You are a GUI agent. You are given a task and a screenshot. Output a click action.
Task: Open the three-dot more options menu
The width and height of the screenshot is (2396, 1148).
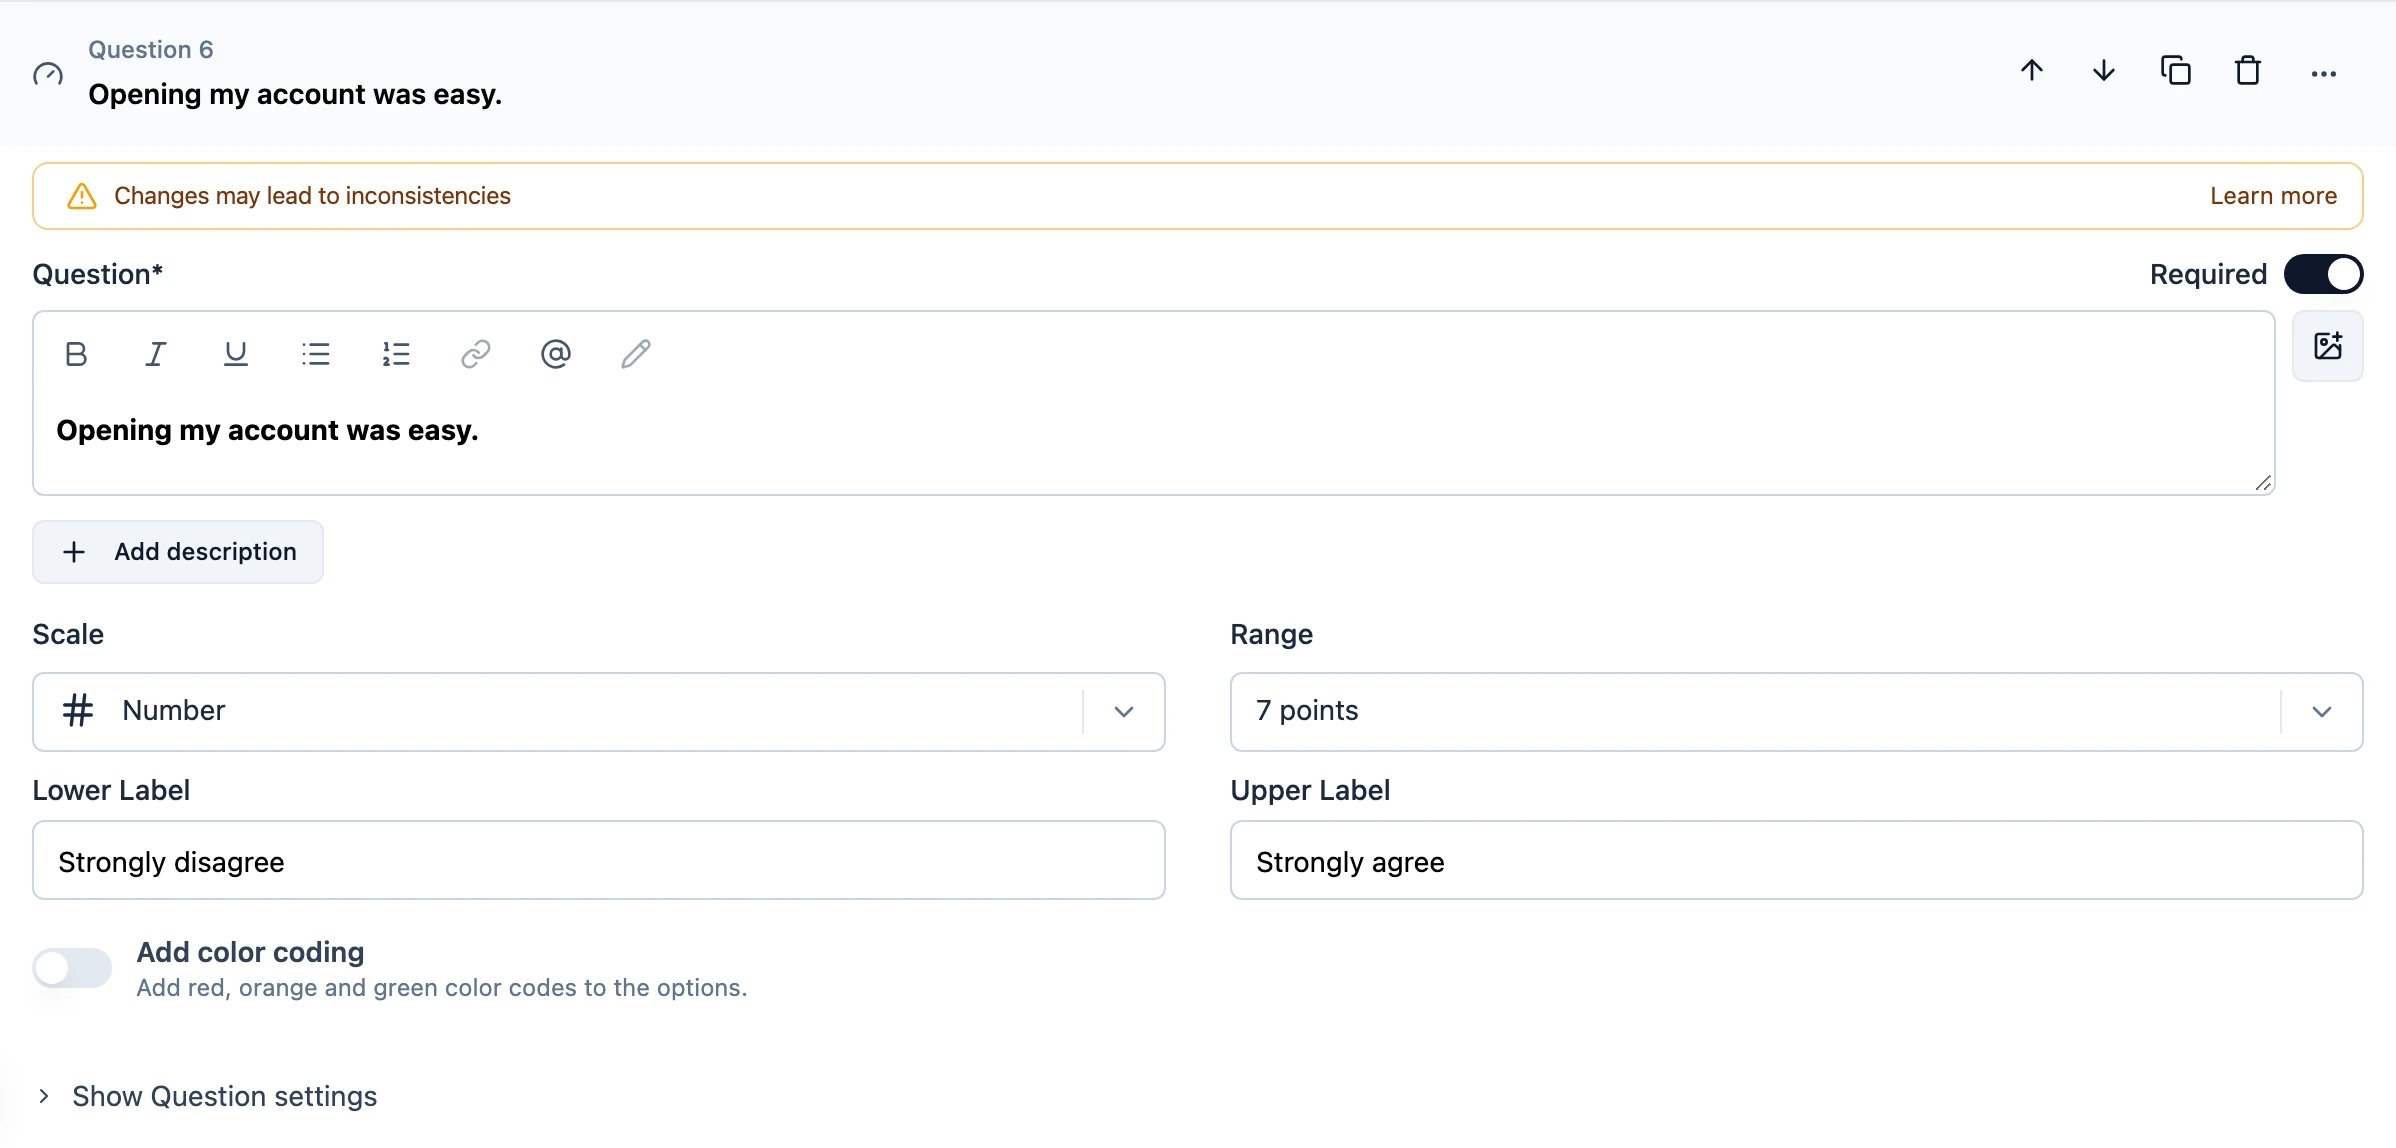click(x=2323, y=73)
